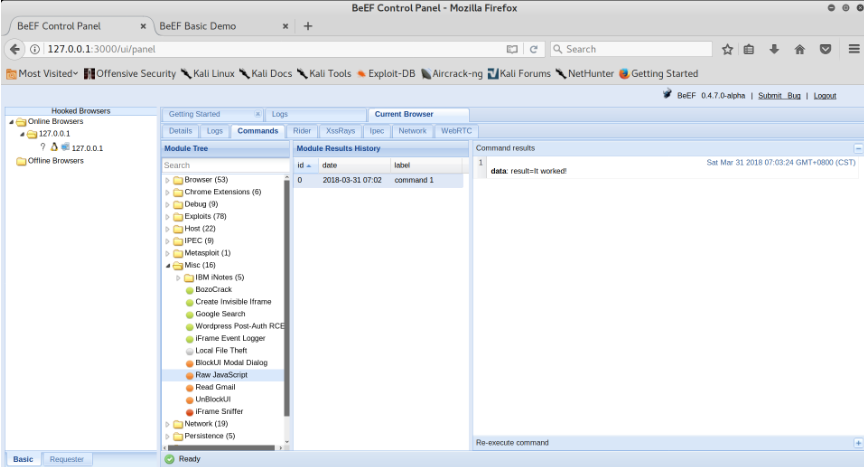Select the Google Search module
The image size is (864, 467).
tap(220, 314)
